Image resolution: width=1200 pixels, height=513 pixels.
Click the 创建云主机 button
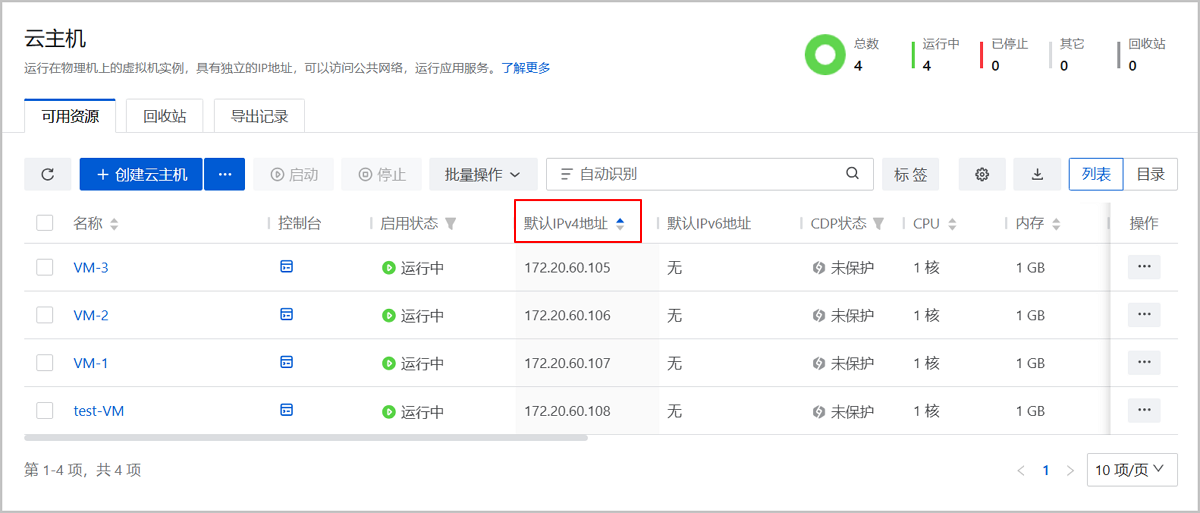click(x=141, y=174)
